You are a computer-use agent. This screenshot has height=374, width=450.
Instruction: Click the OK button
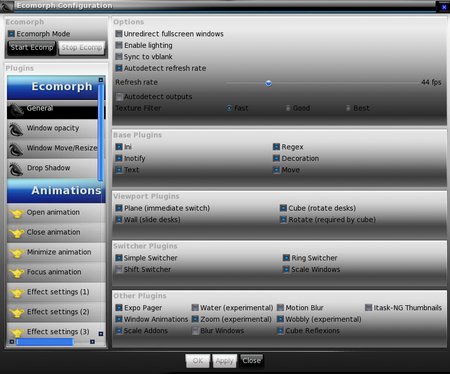pos(197,361)
